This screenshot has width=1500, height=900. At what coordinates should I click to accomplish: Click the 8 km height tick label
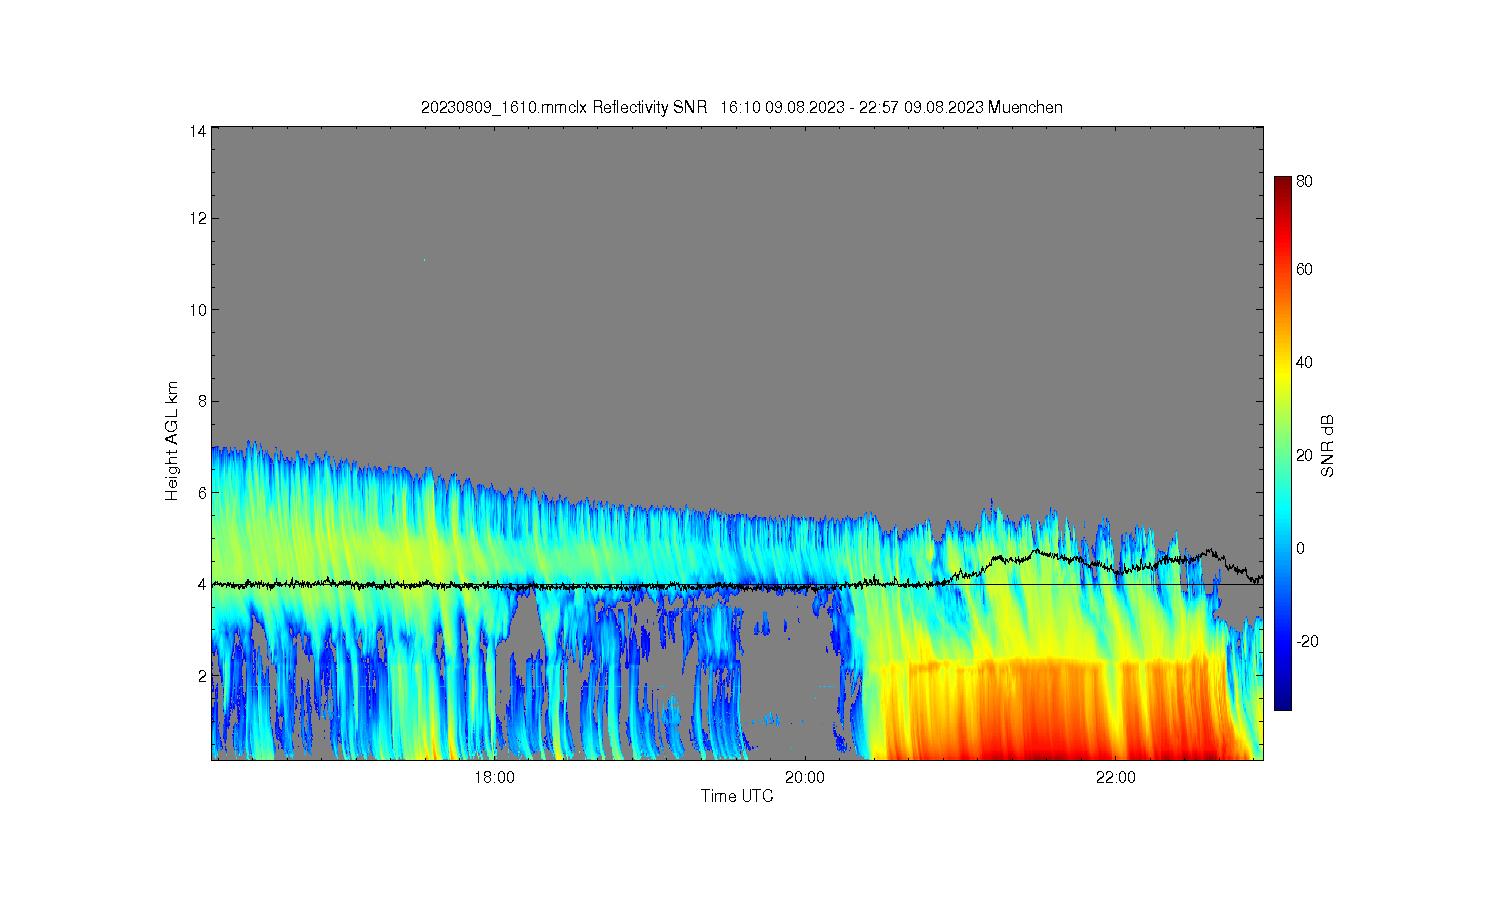[x=202, y=401]
